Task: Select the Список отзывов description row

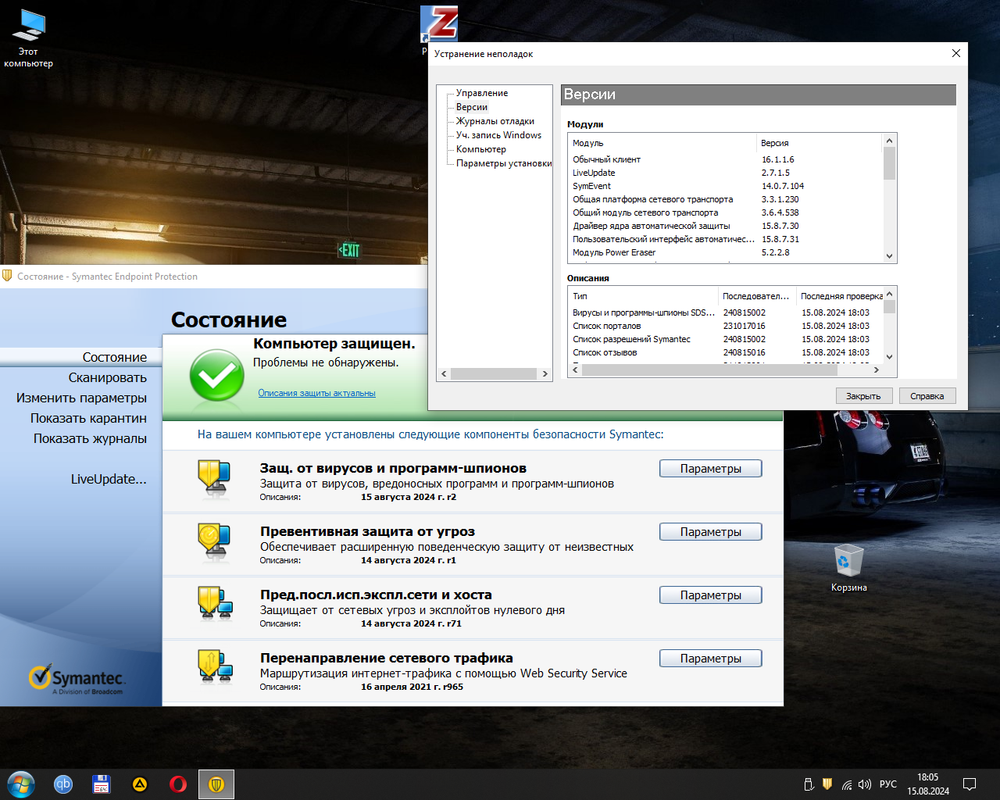Action: tap(726, 353)
